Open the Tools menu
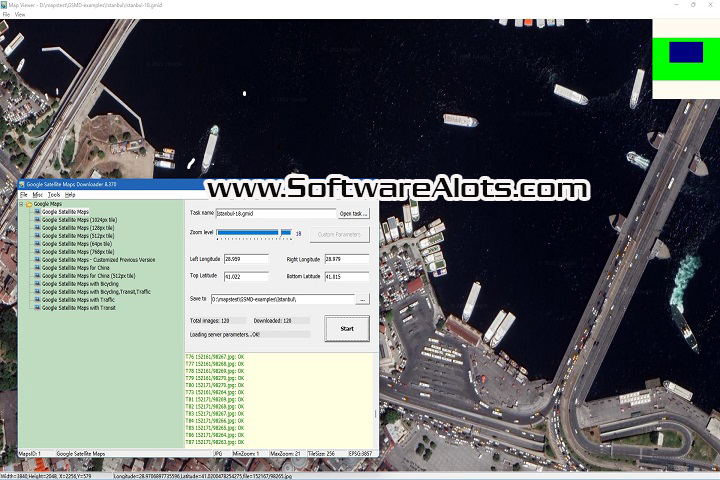Screen dimensions: 720x480 pos(54,195)
